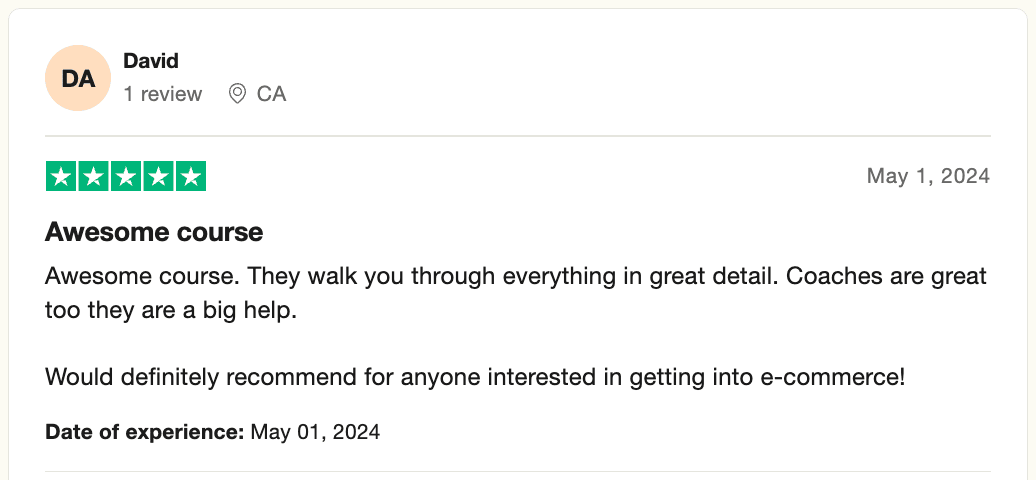This screenshot has width=1036, height=480.
Task: Click the bold "Date of experience:" label
Action: pyautogui.click(x=144, y=433)
